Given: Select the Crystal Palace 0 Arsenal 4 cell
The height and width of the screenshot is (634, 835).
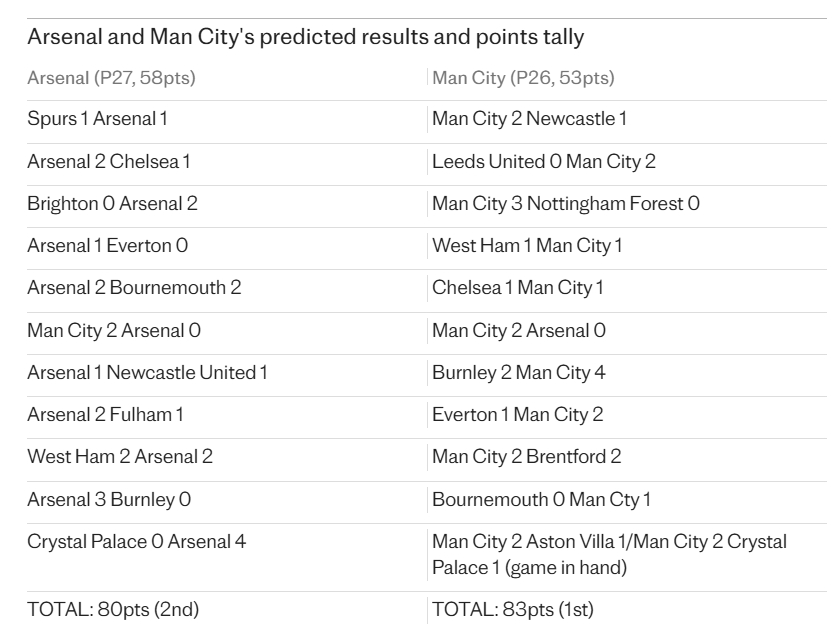Looking at the screenshot, I should click(136, 541).
